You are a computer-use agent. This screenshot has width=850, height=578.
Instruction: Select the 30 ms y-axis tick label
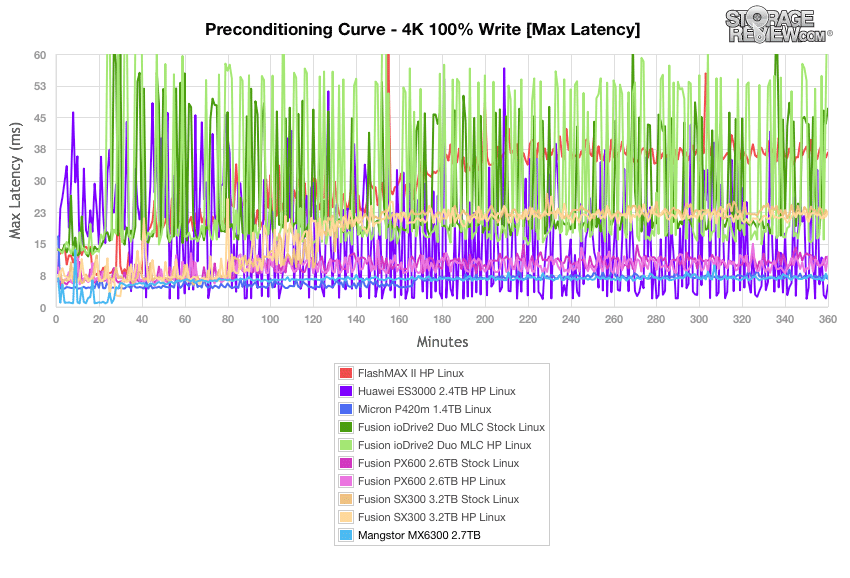coord(40,181)
